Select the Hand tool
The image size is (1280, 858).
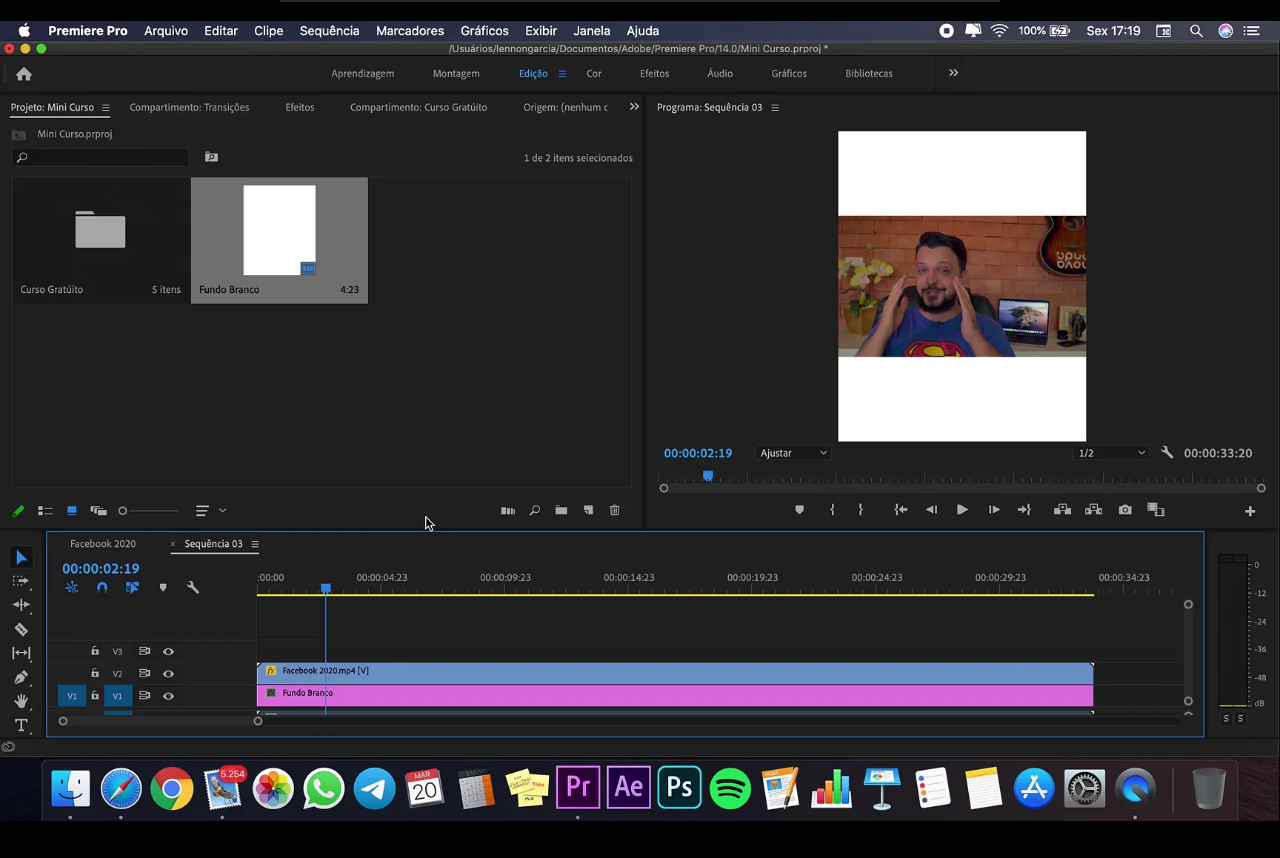(21, 701)
